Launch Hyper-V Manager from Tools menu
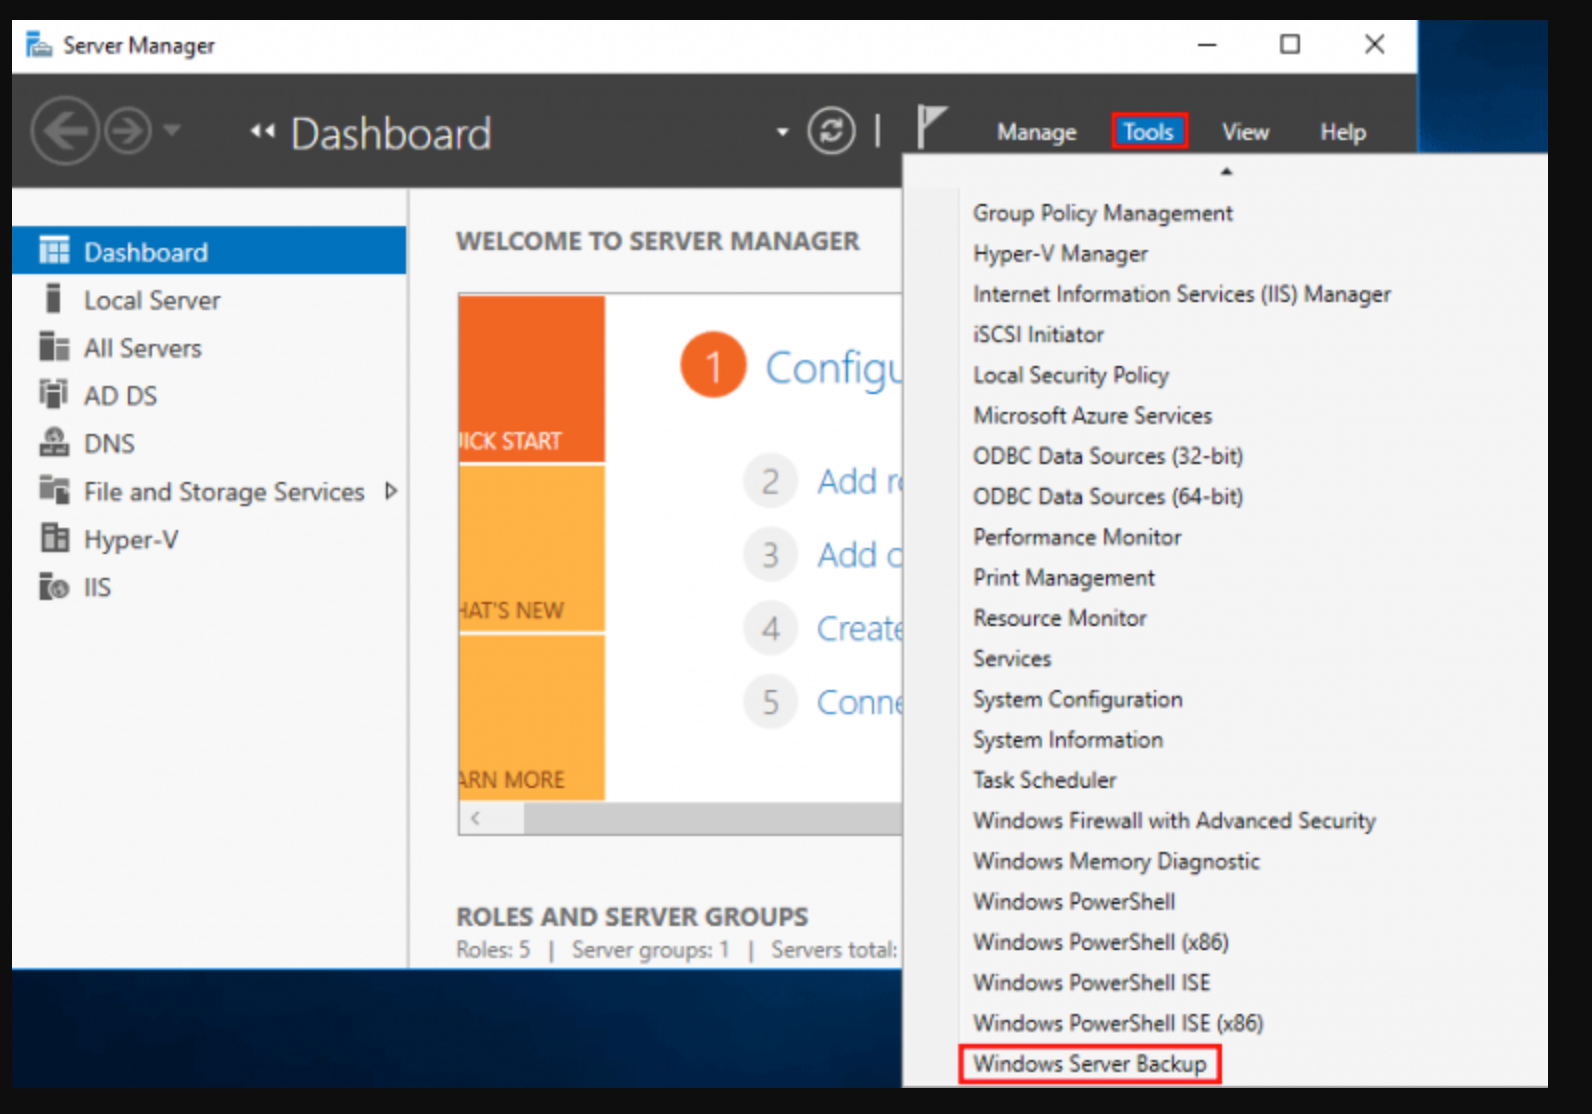The height and width of the screenshot is (1114, 1592). click(1060, 254)
